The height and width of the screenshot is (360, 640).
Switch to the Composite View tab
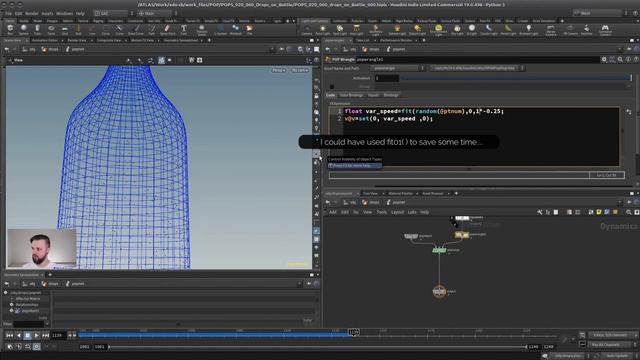109,40
